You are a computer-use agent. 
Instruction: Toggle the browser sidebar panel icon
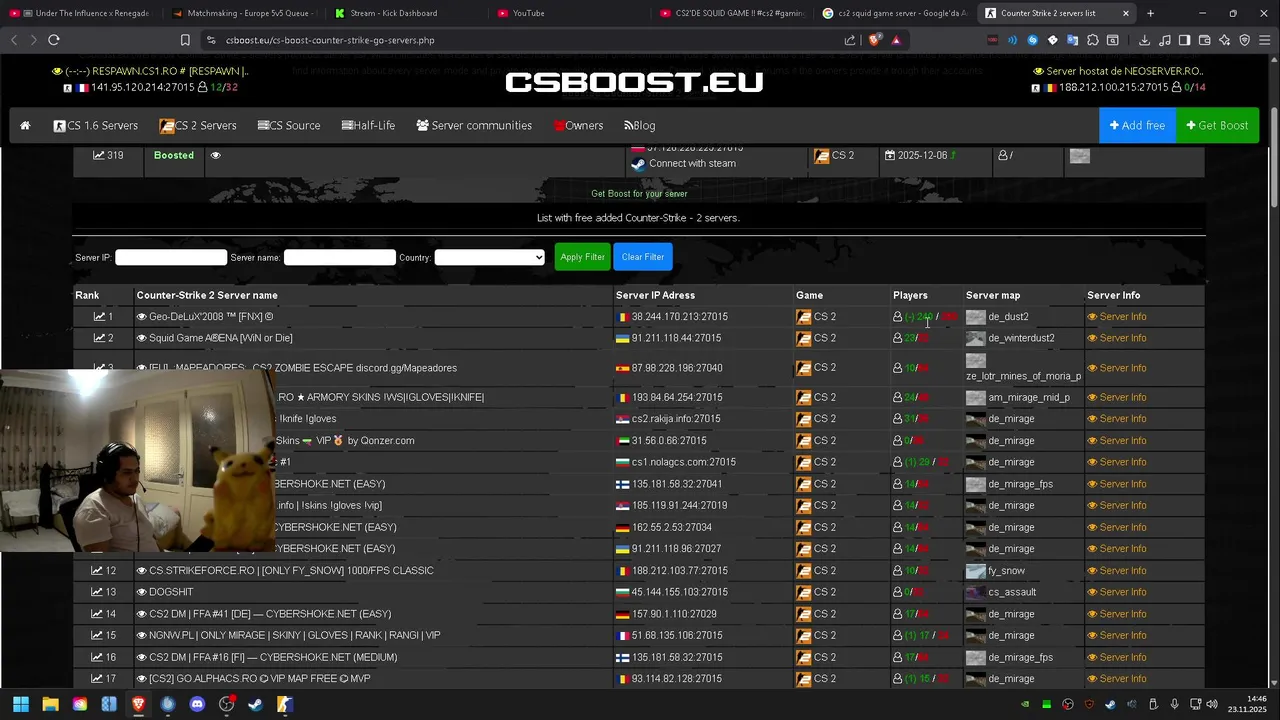click(1184, 40)
